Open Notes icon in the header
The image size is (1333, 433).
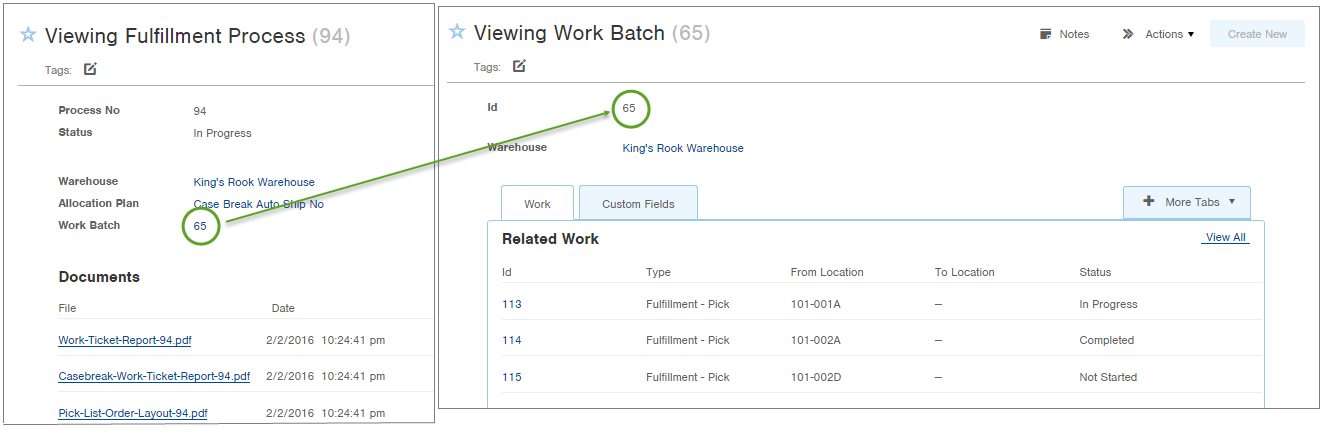[x=1046, y=34]
